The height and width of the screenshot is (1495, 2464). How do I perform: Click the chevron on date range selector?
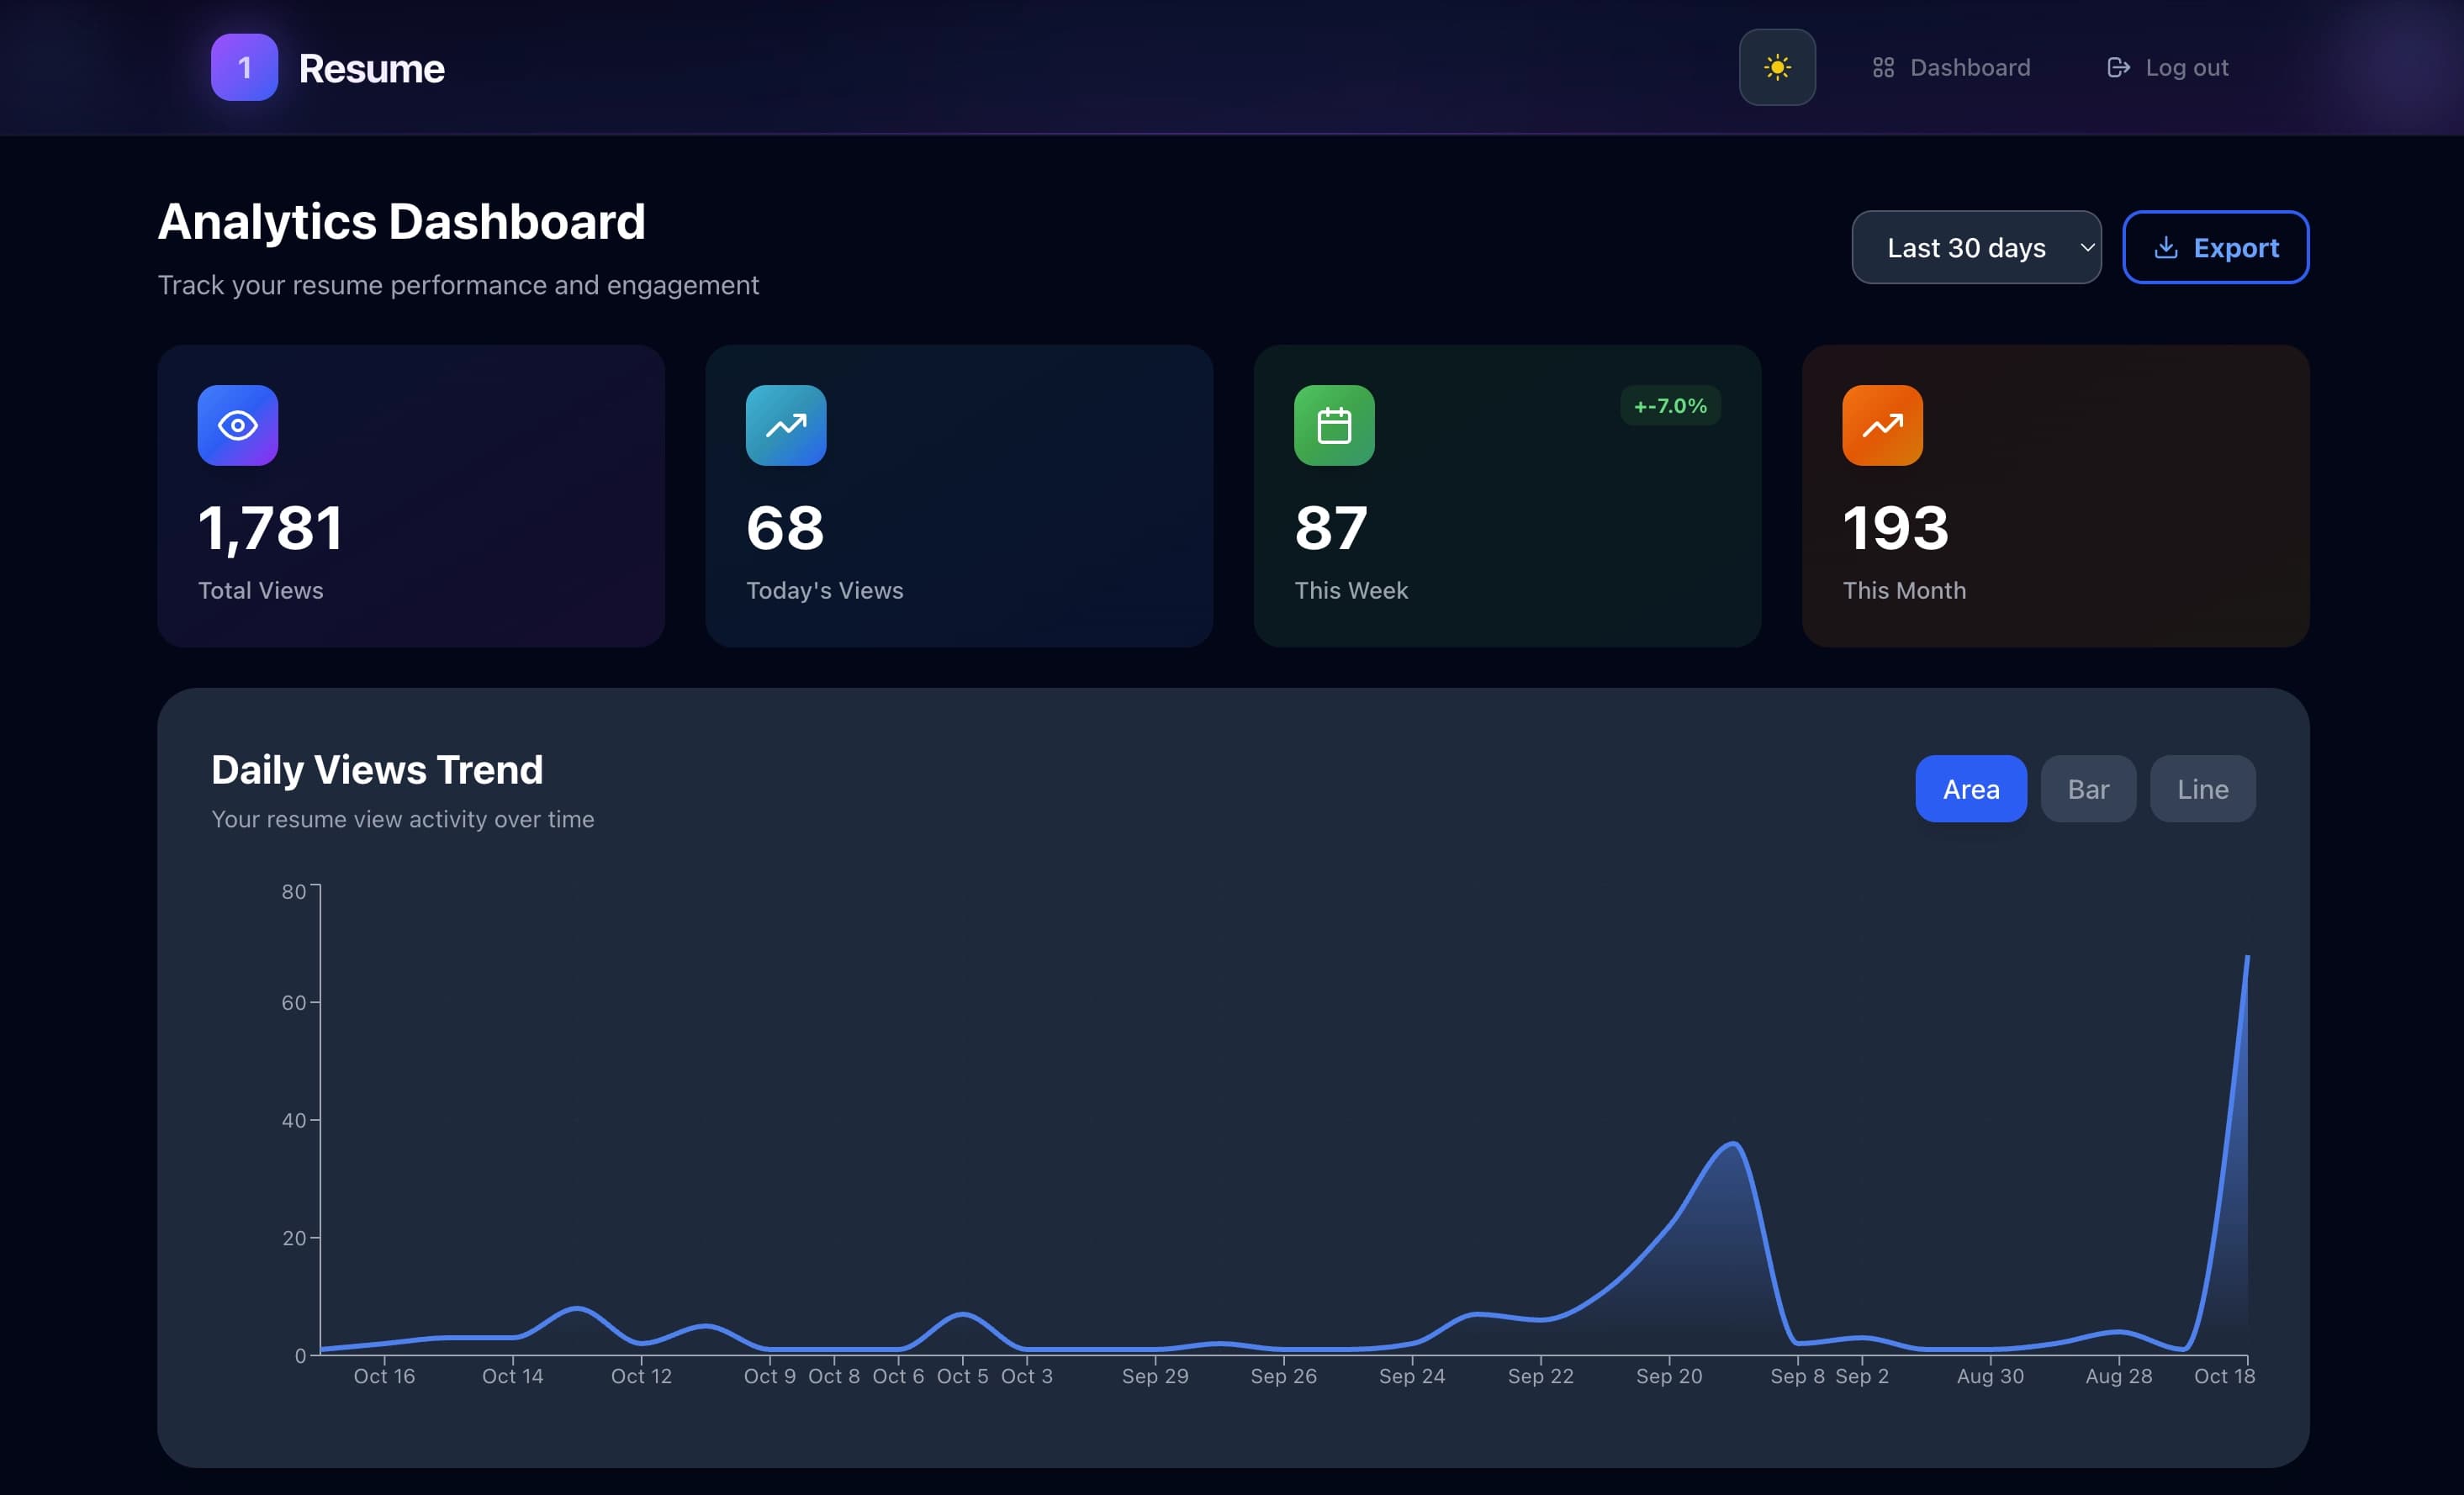coord(2087,248)
